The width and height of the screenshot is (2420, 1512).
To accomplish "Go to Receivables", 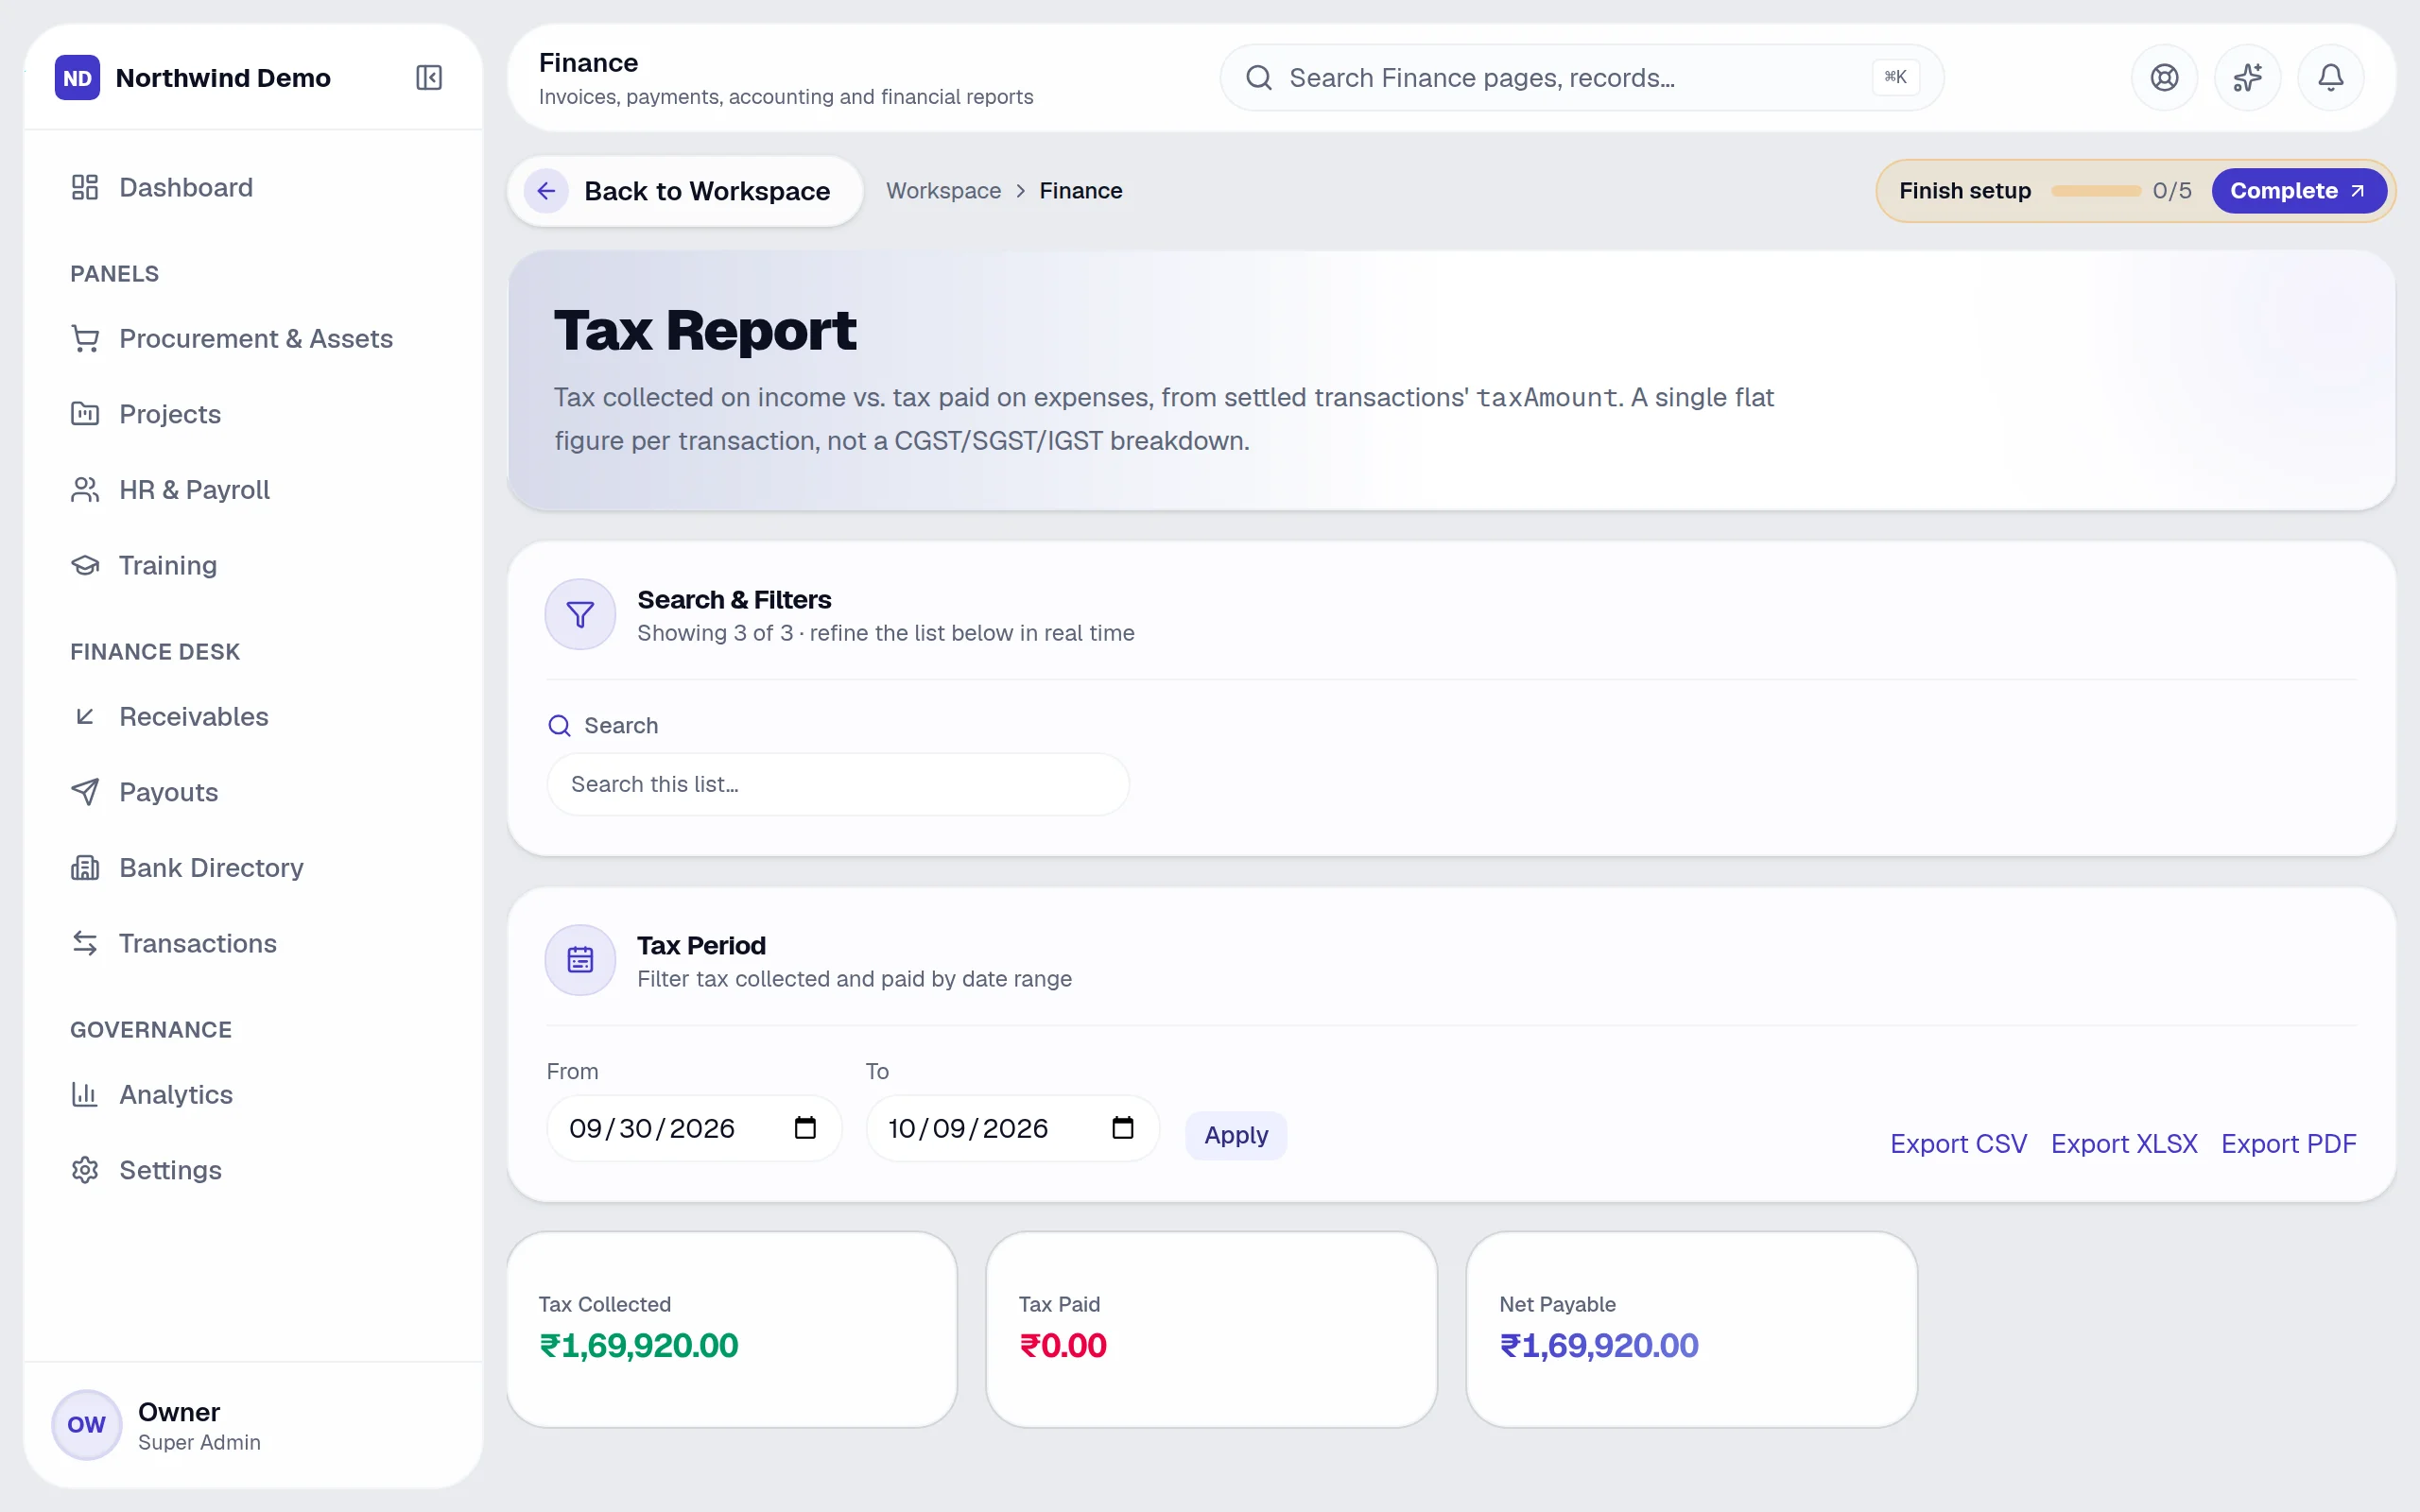I will click(253, 716).
